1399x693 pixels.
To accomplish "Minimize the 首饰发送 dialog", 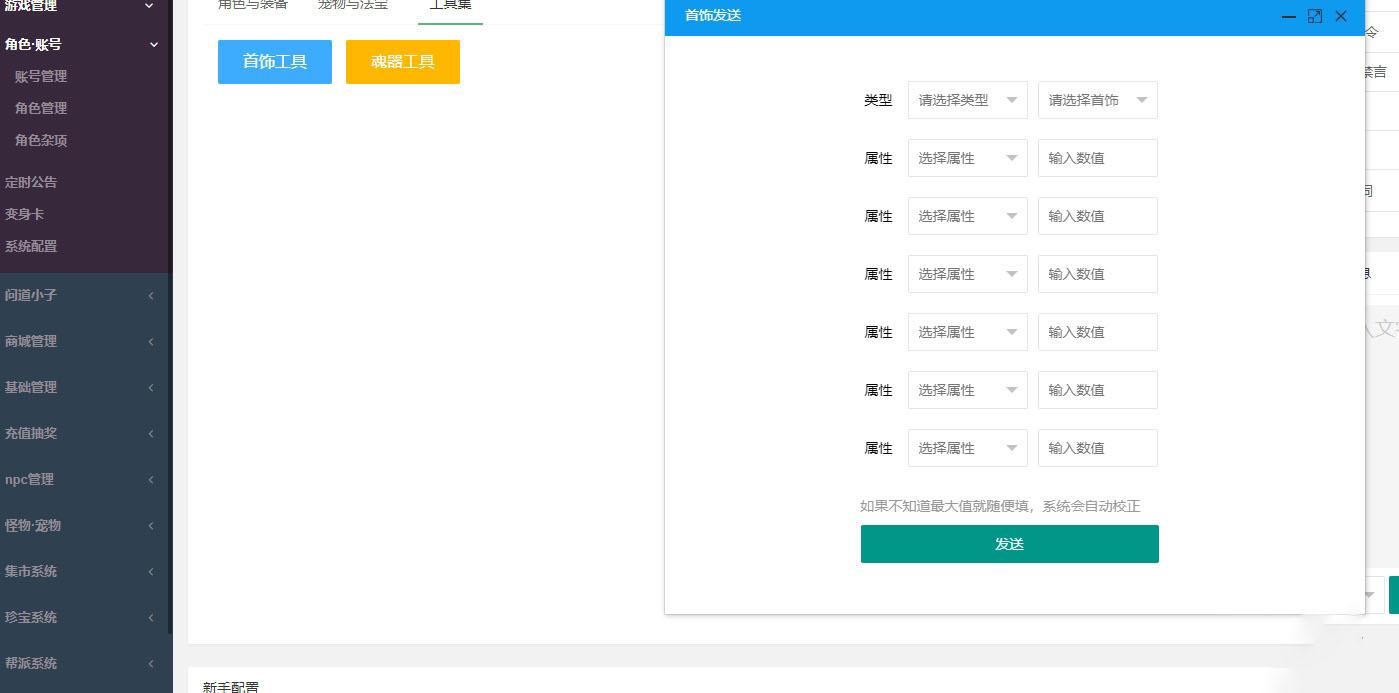I will [1289, 17].
